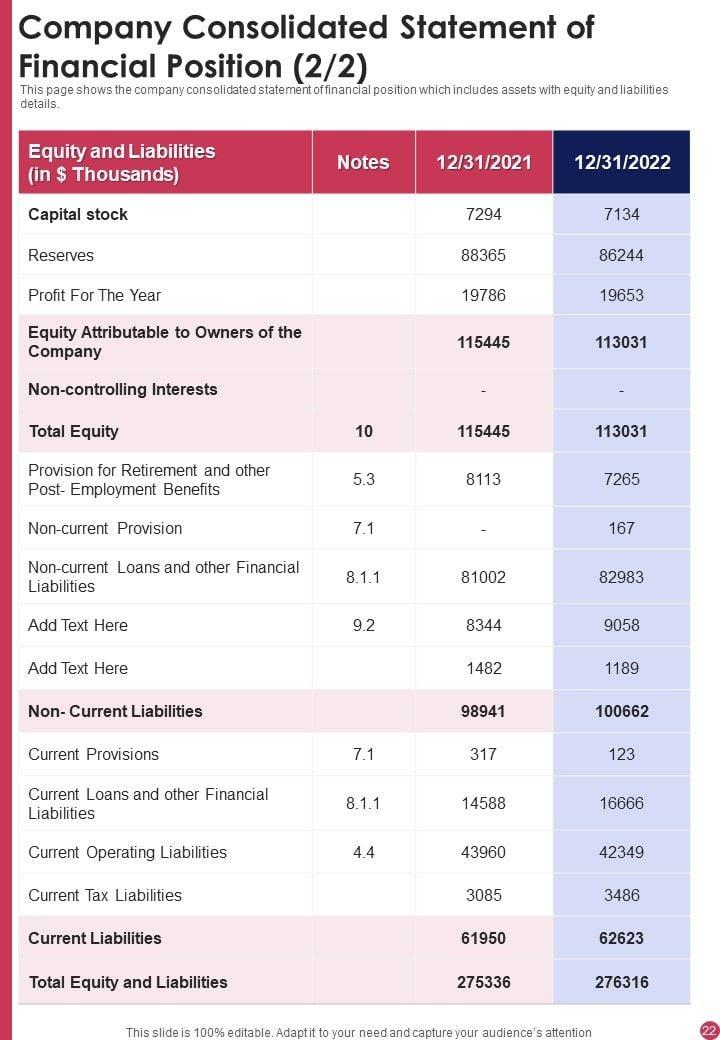This screenshot has width=720, height=1040.
Task: Click the Non-current Provision note 7.1 cell
Action: [x=363, y=528]
